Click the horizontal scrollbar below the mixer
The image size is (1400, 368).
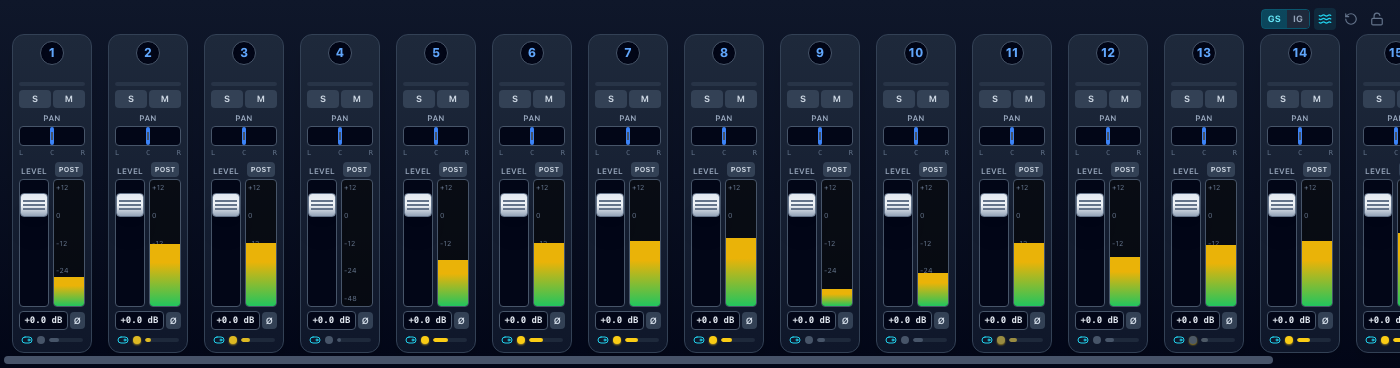pos(638,360)
